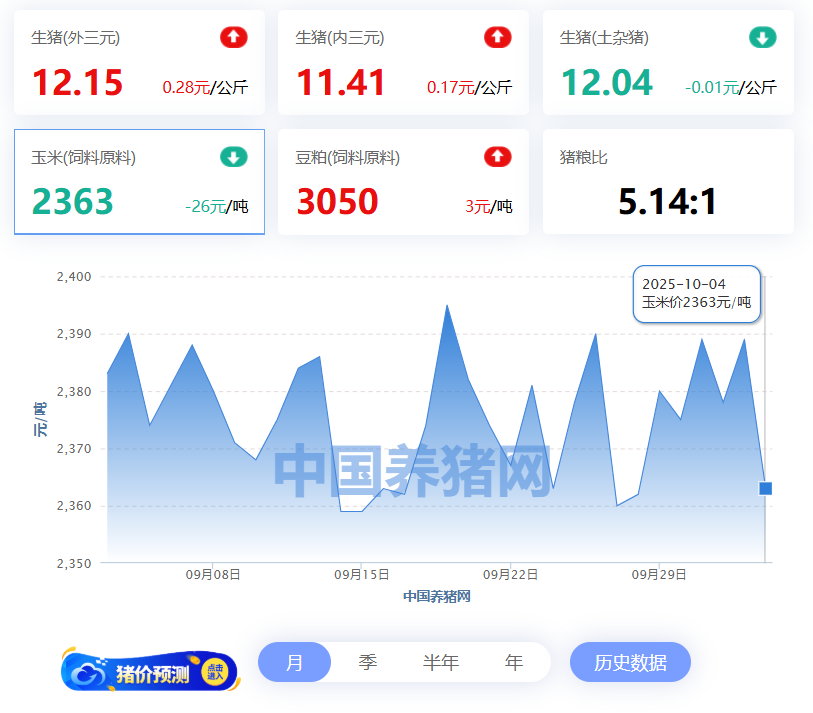Click the 中国养猪网 label below the chart
Screen dimensions: 813x713
[437, 596]
